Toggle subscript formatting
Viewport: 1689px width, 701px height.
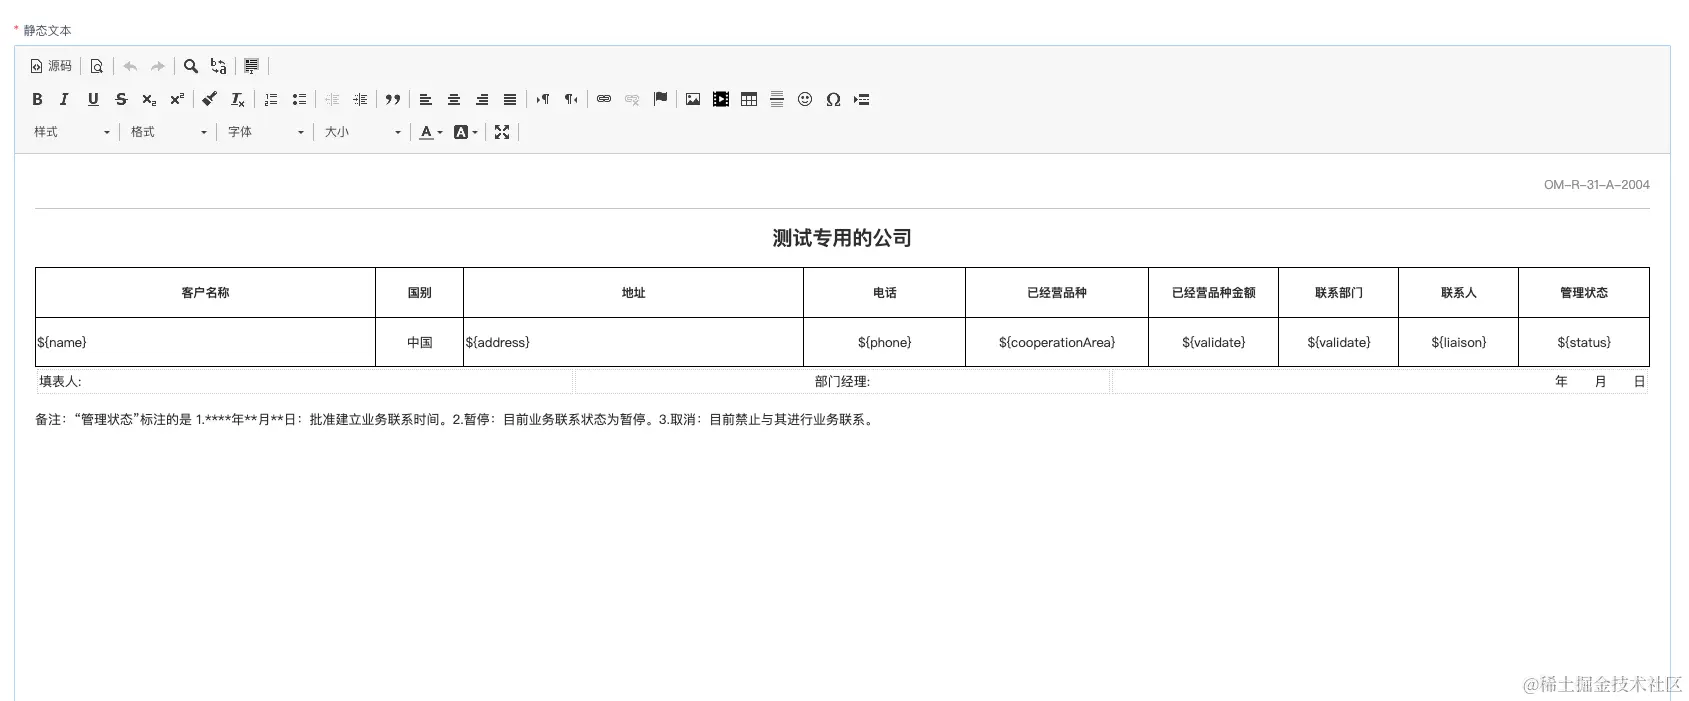[x=149, y=99]
